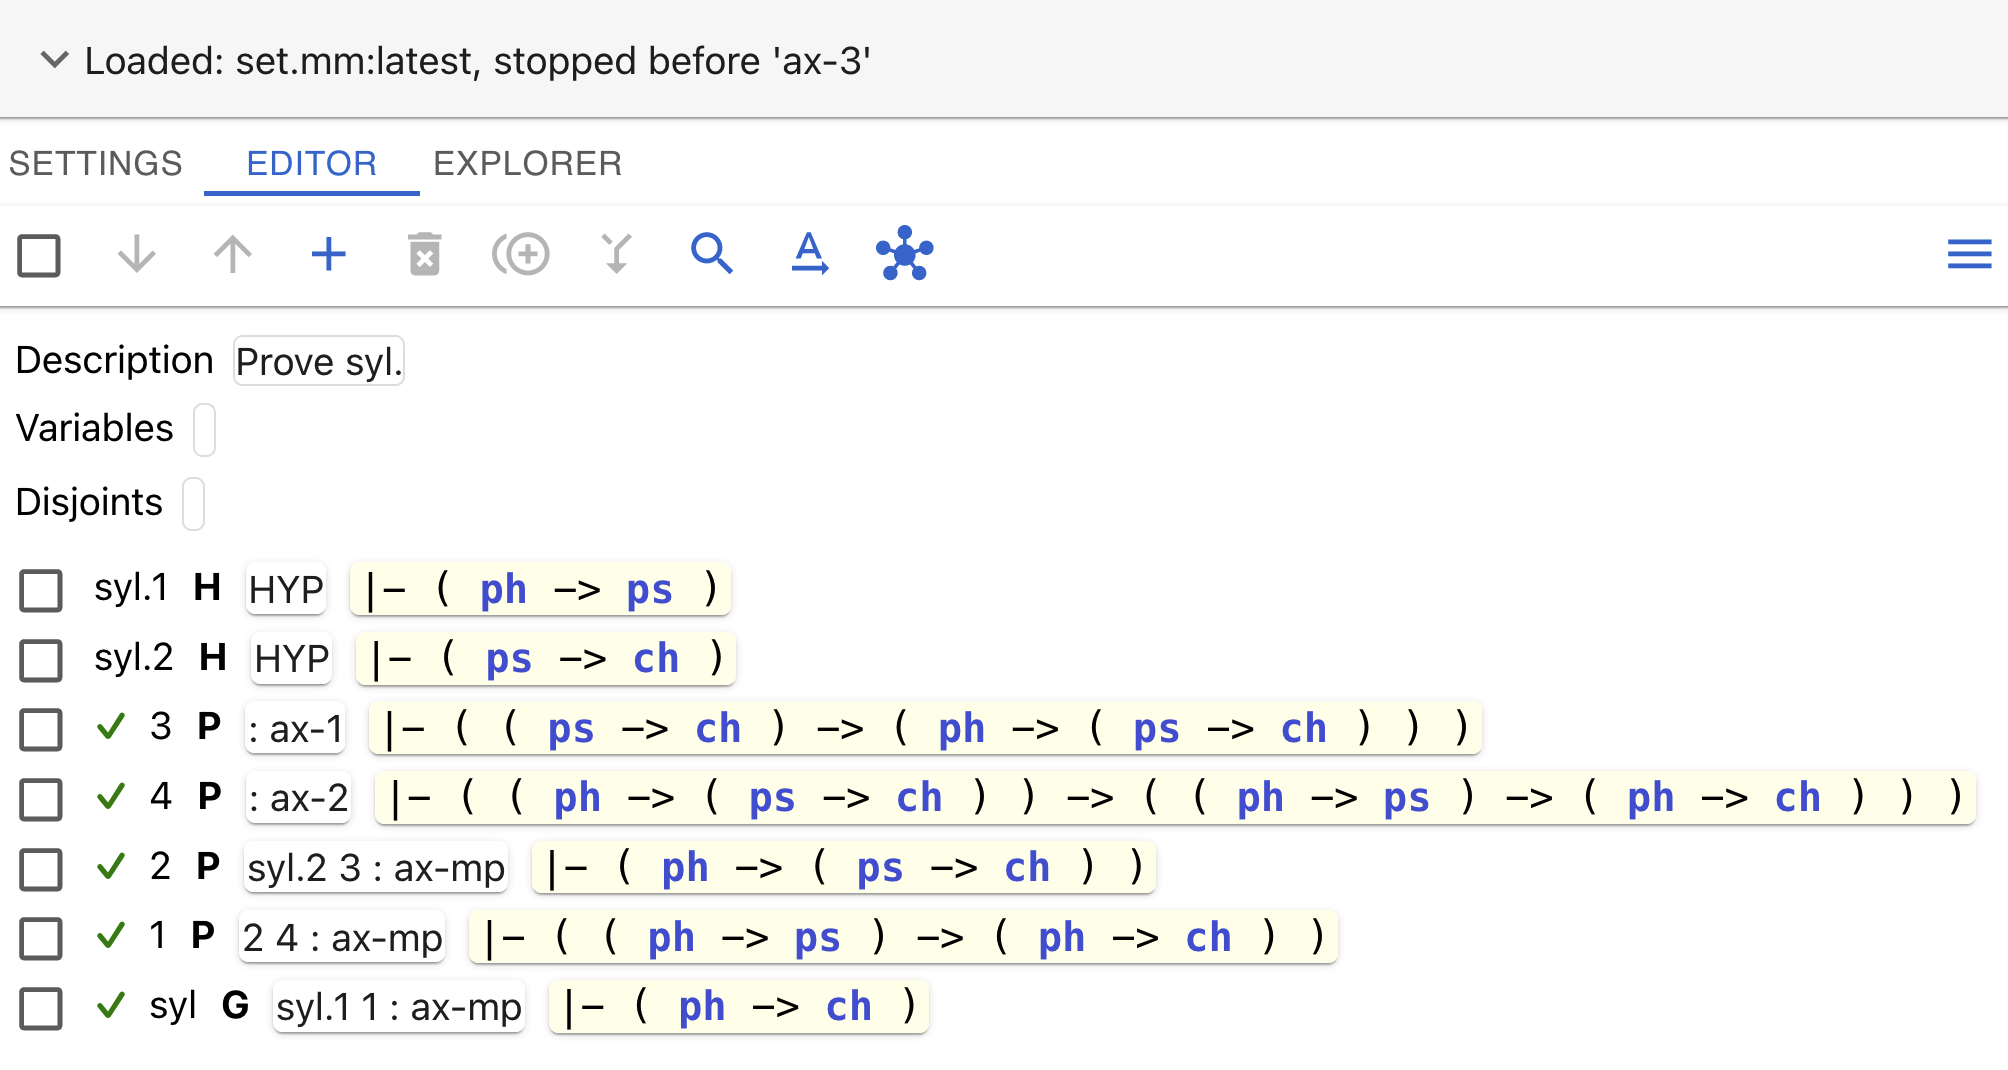Add a new statement with plus icon

[328, 254]
